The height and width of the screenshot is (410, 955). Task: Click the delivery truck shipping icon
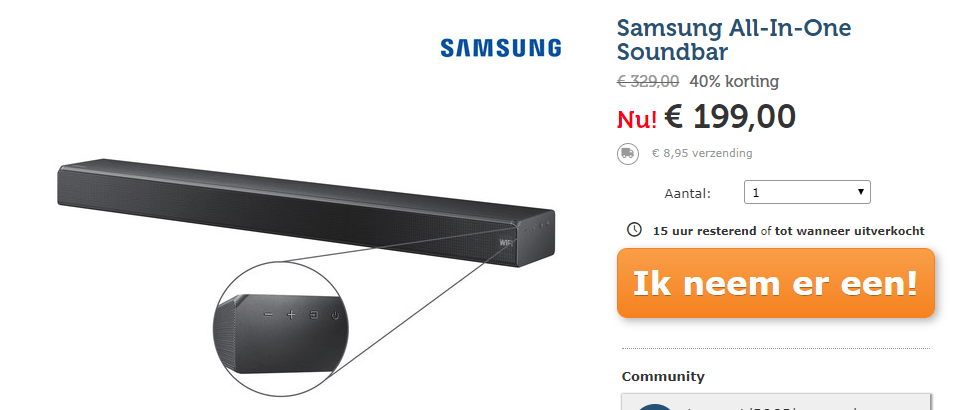[628, 154]
